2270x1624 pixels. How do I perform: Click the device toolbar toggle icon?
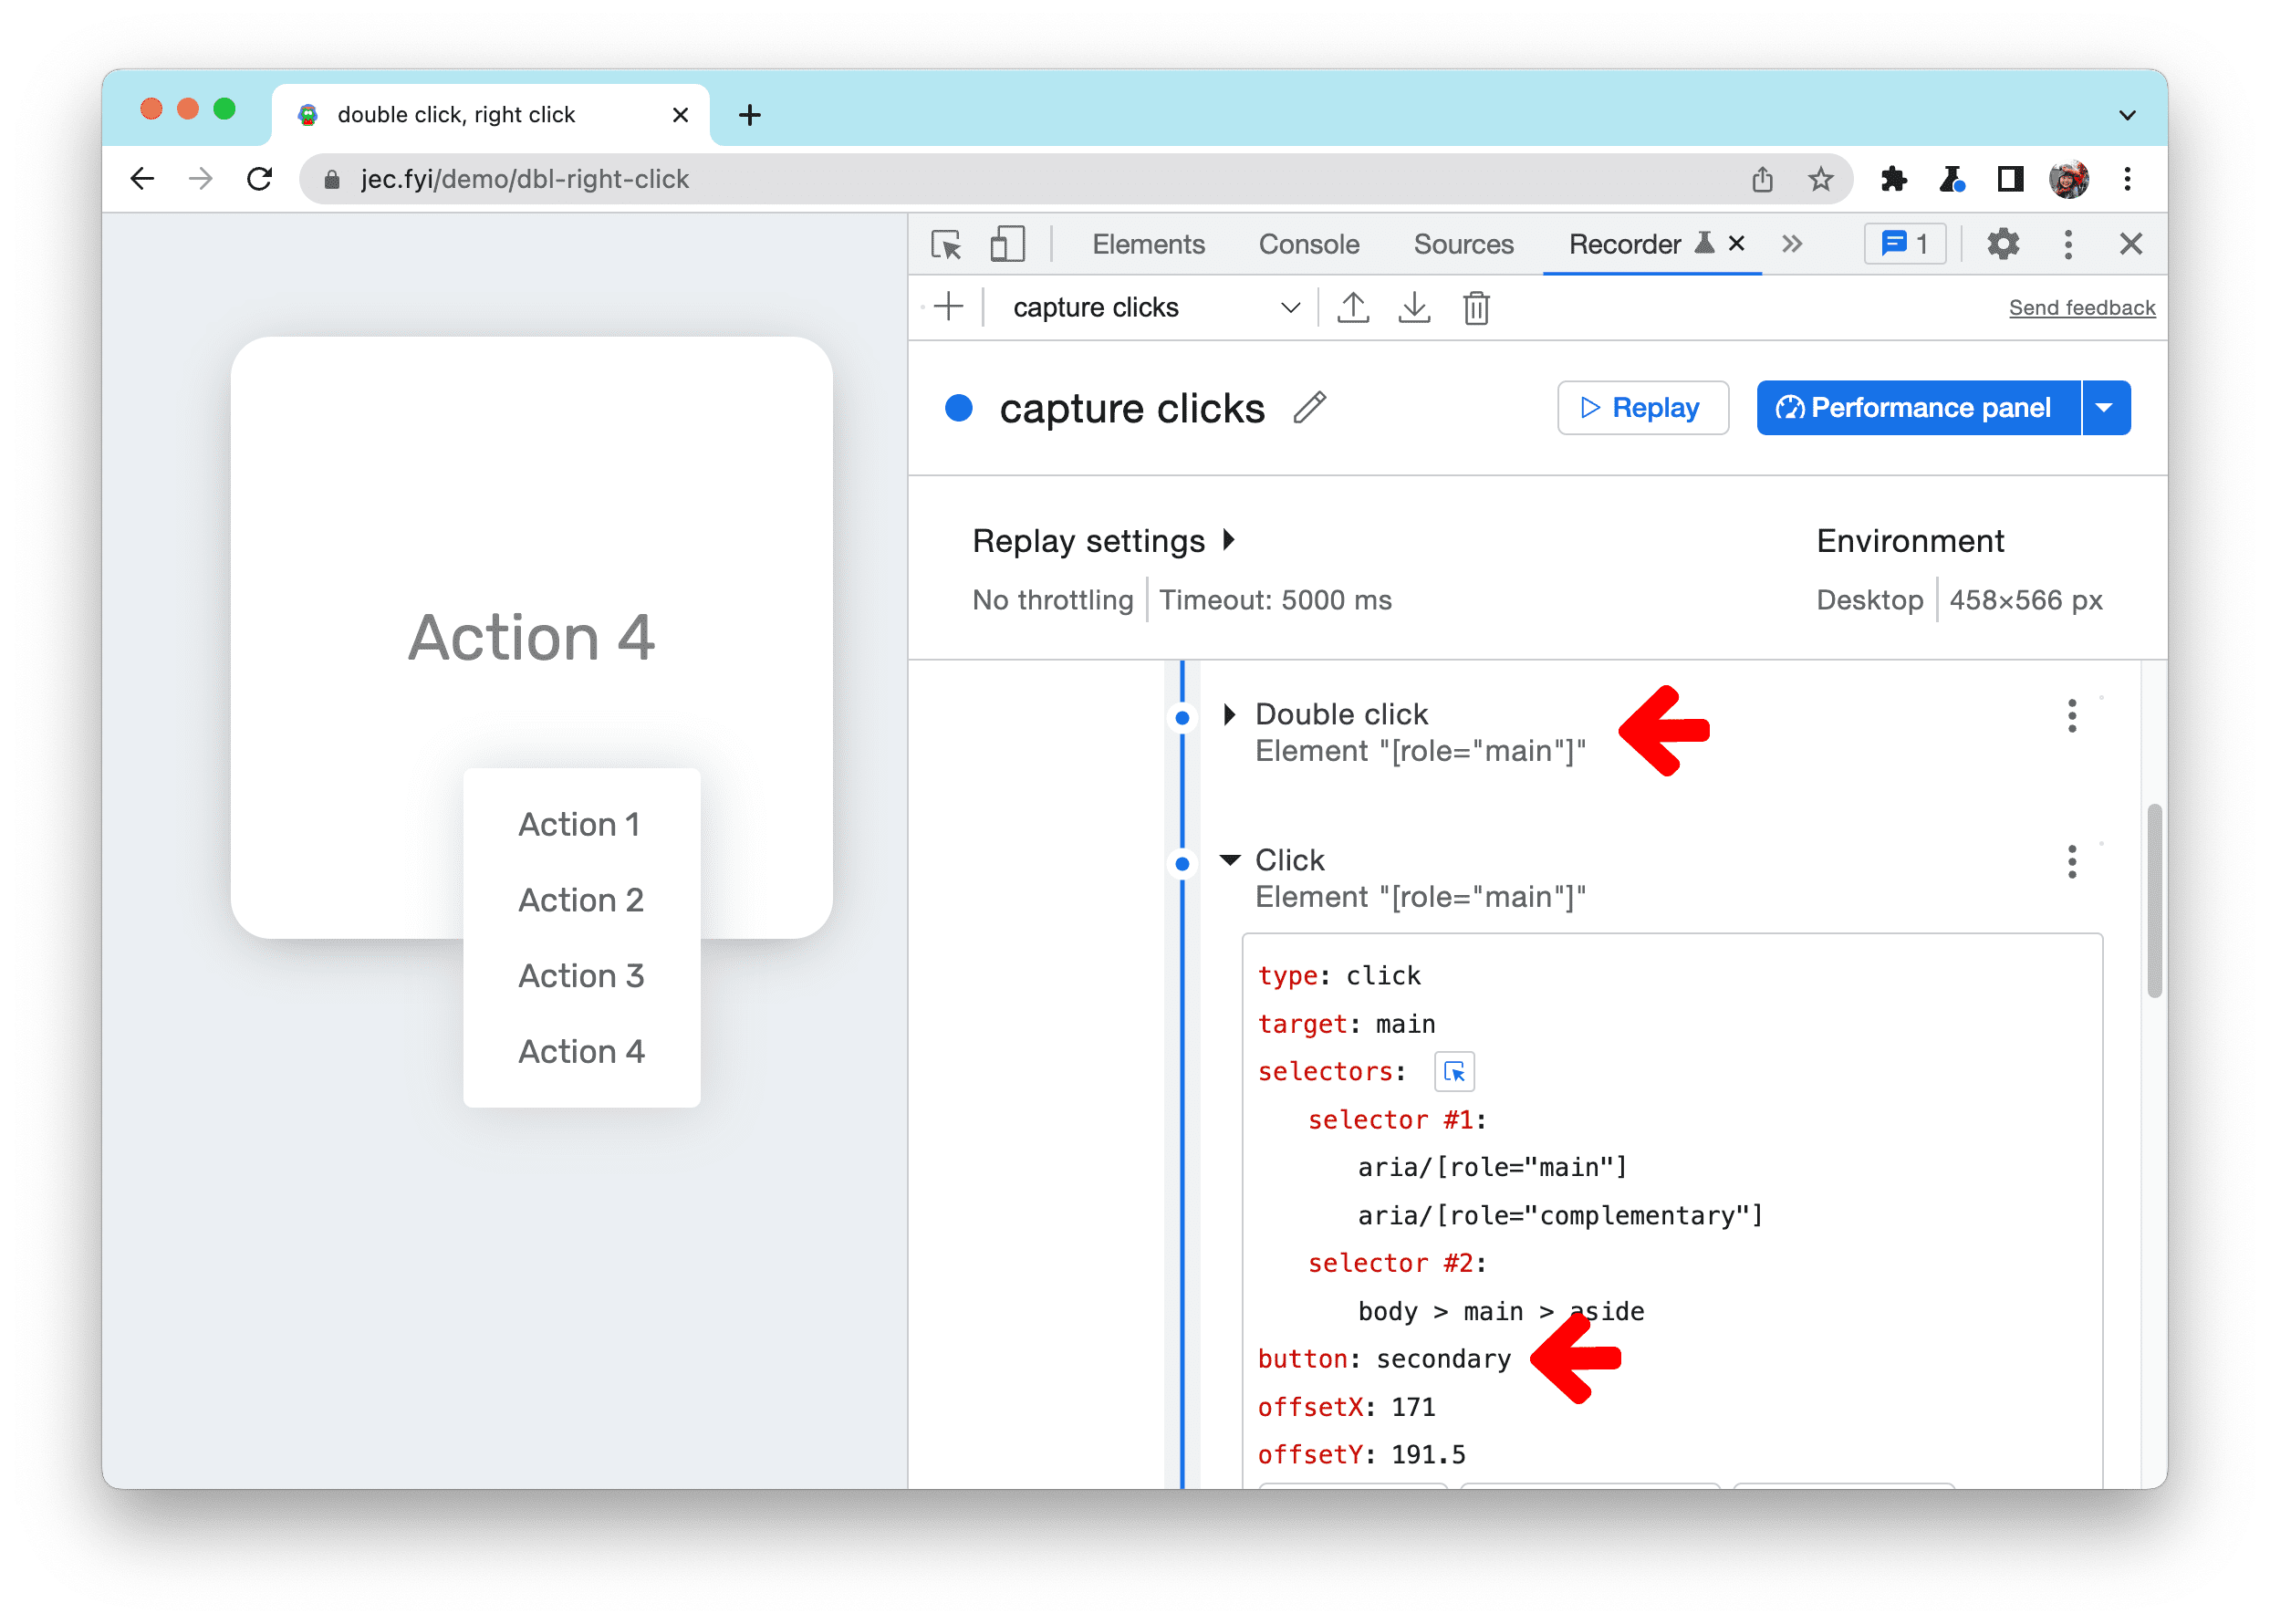tap(1008, 245)
